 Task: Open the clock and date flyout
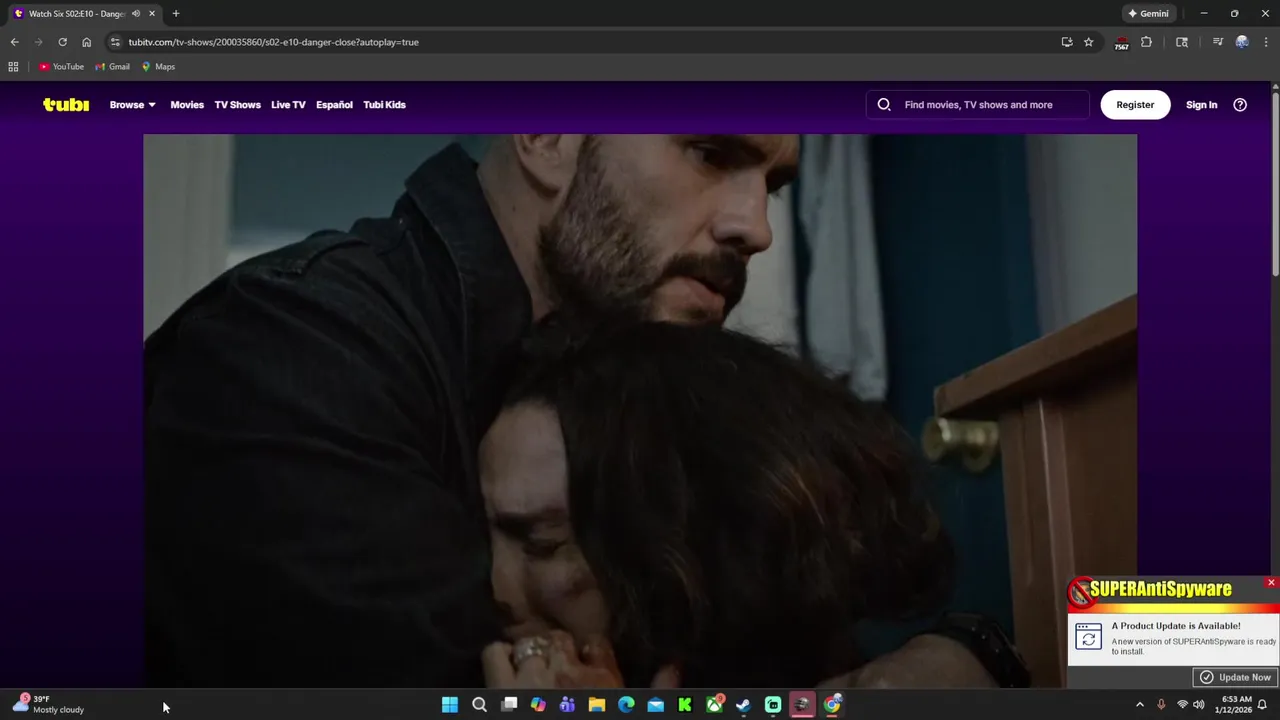(1233, 705)
